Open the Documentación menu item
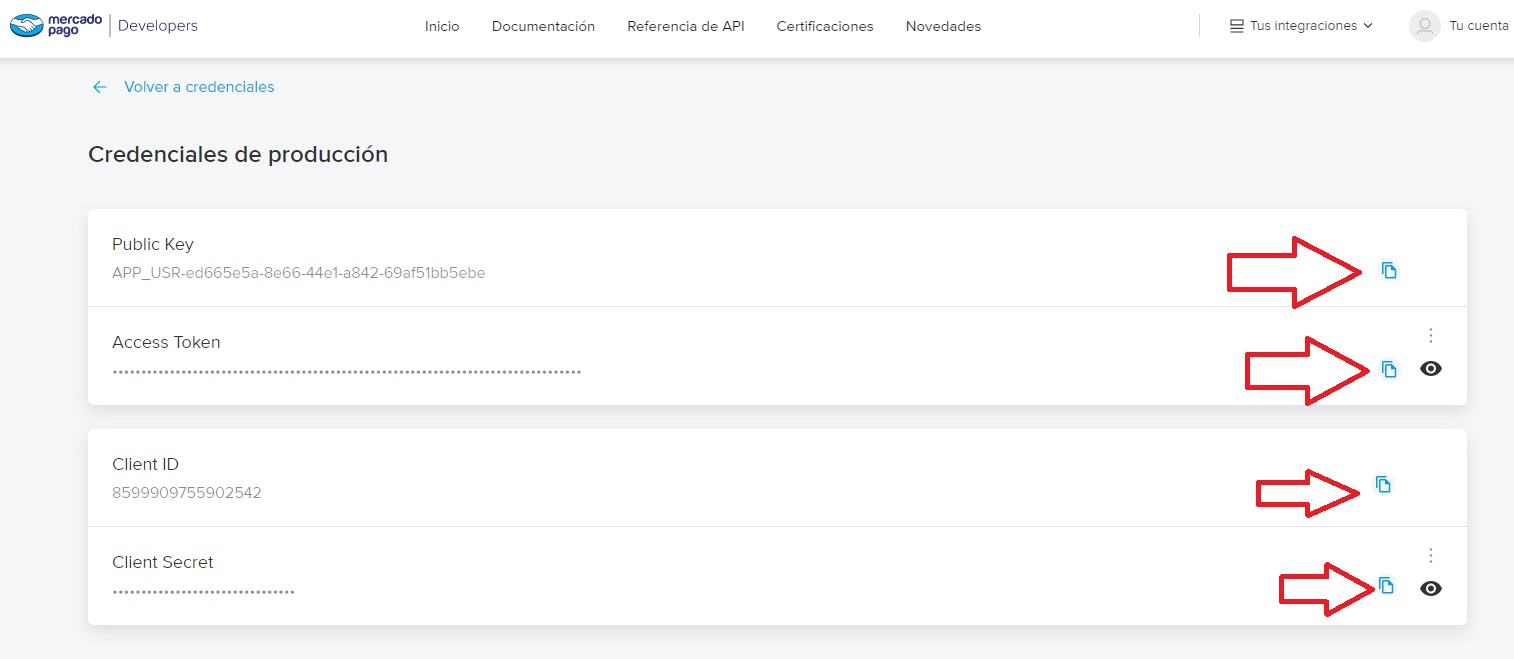 coord(543,26)
